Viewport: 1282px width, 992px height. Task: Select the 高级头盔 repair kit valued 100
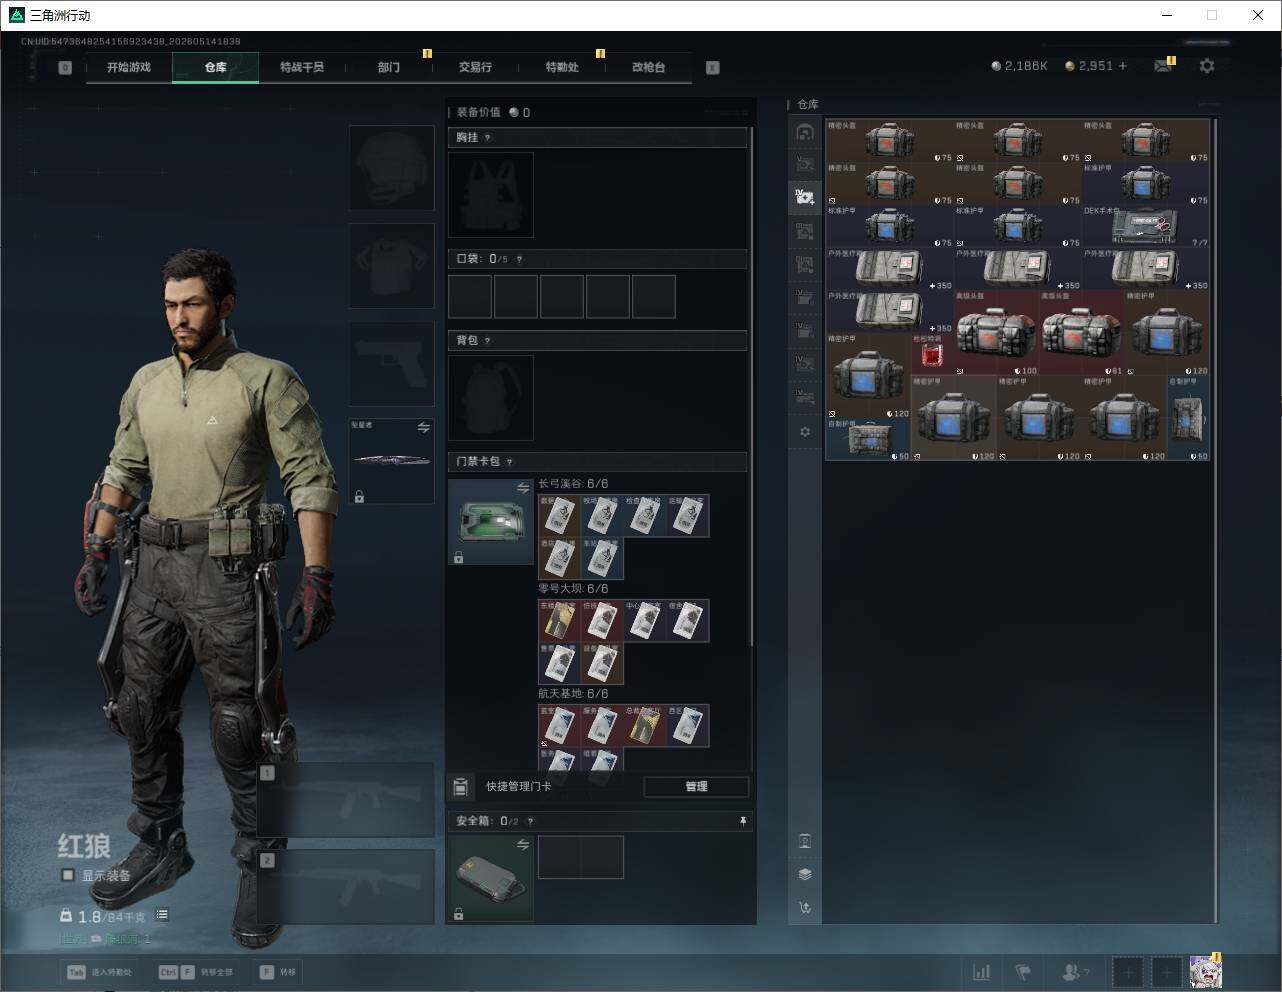pos(997,333)
